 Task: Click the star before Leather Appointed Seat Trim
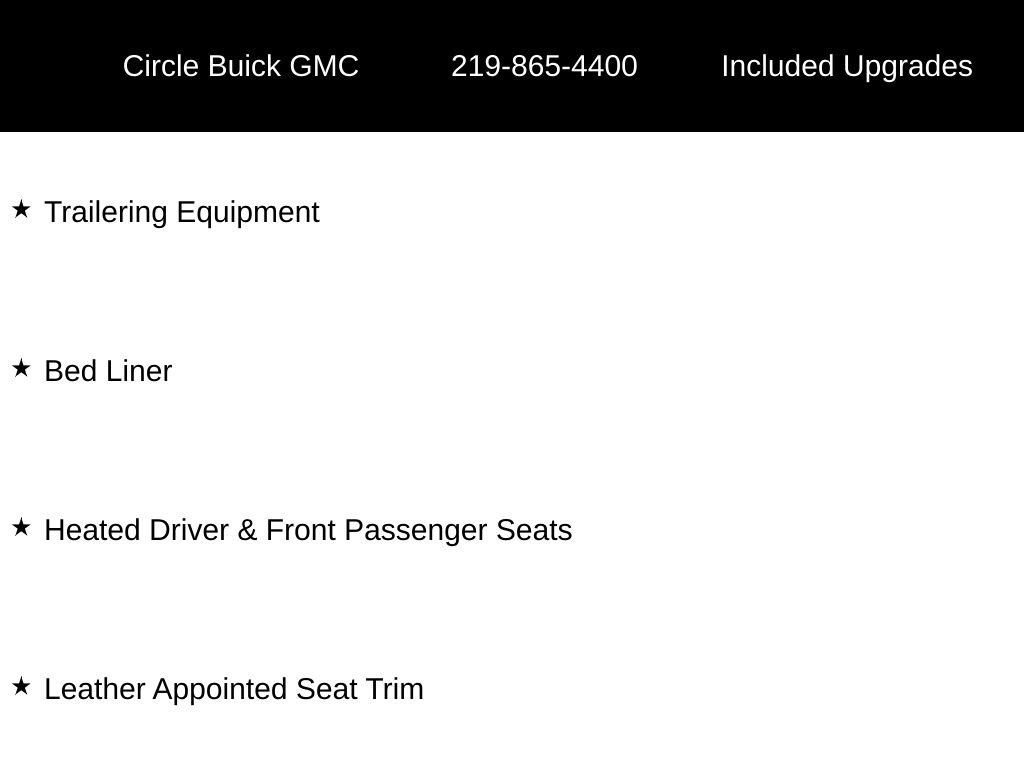point(21,687)
